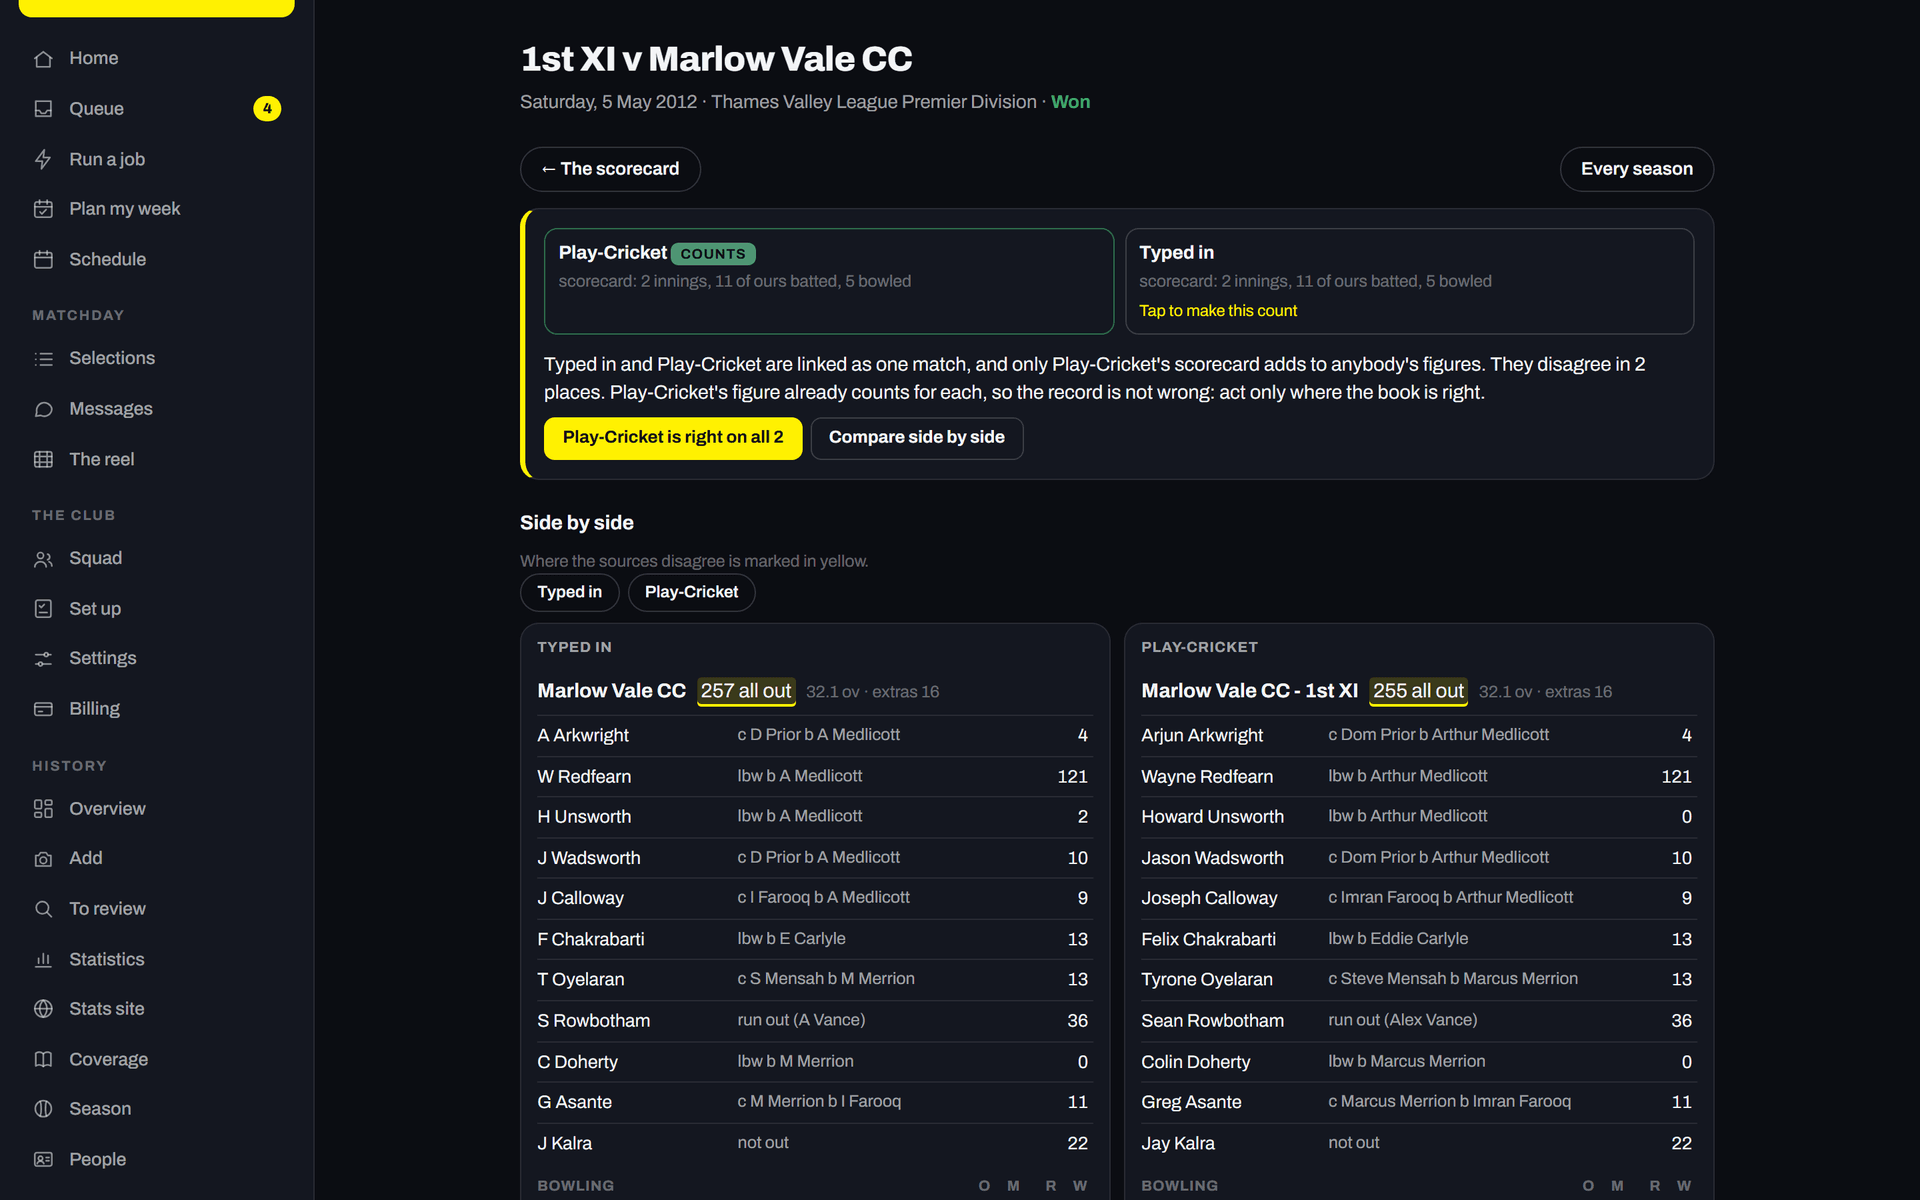Image resolution: width=1920 pixels, height=1200 pixels.
Task: Click Howard Unsworth in Play-Cricket card
Action: (x=1212, y=817)
